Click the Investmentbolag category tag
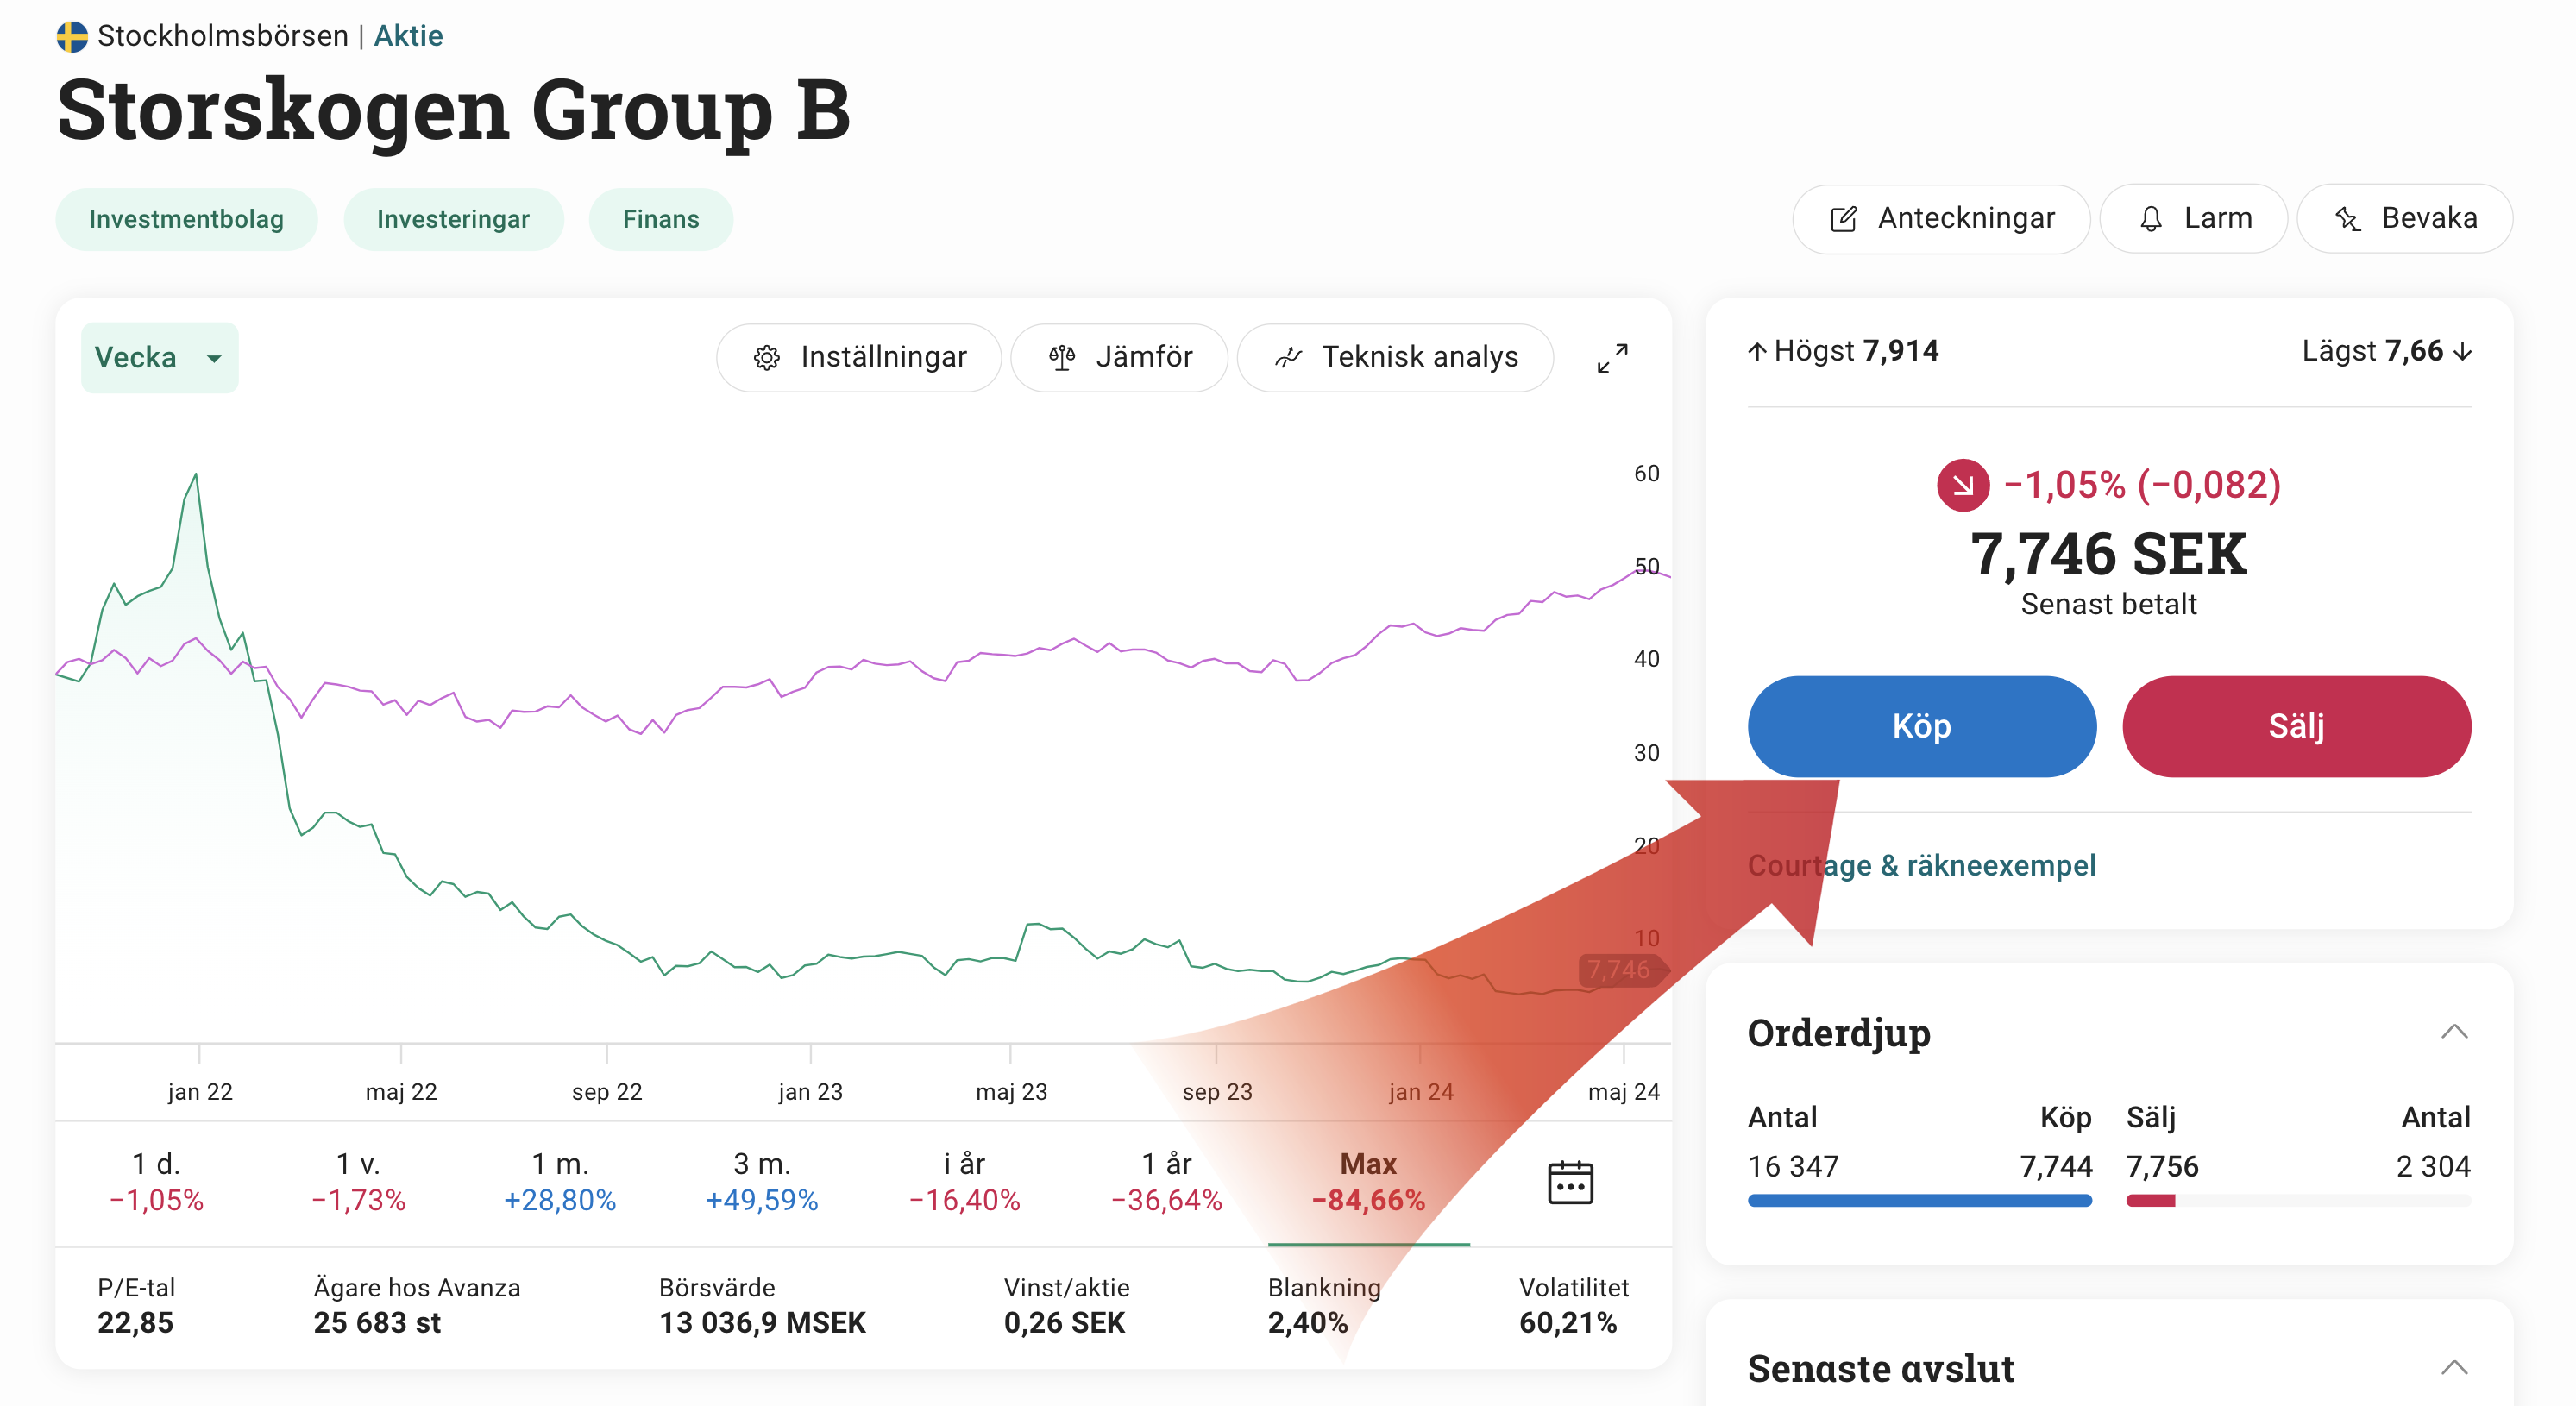This screenshot has height=1406, width=2576. click(x=186, y=219)
